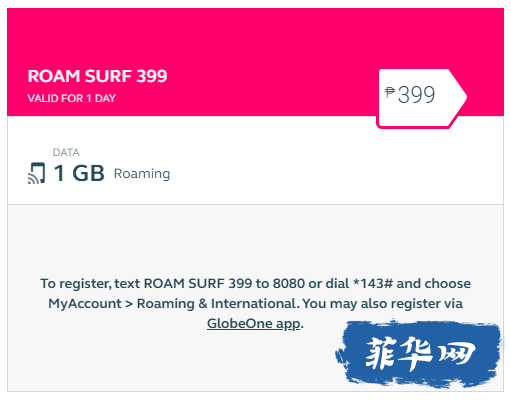The height and width of the screenshot is (400, 511).
Task: Click the 399 number in price tag
Action: 416,95
